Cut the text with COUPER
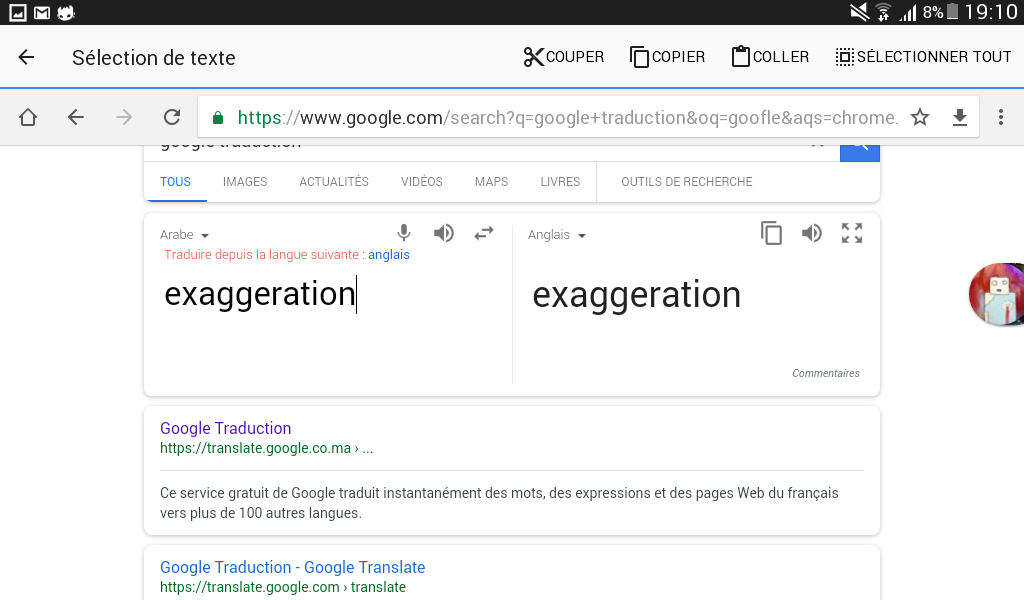This screenshot has width=1024, height=600. click(564, 57)
